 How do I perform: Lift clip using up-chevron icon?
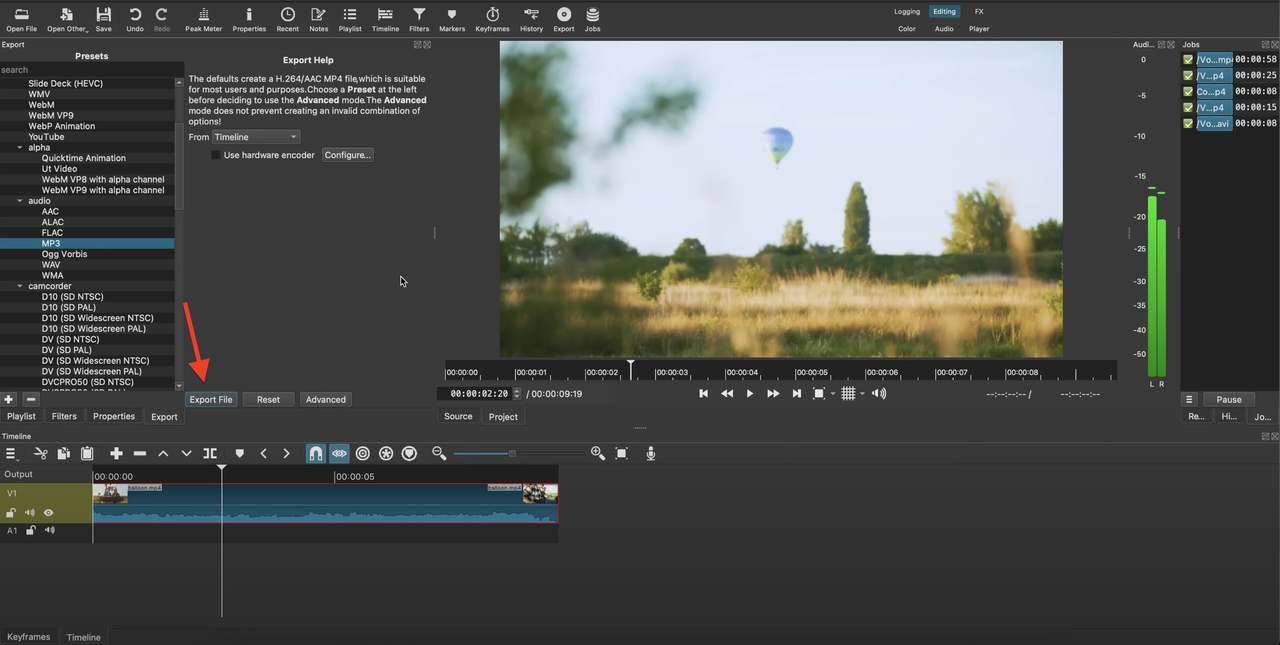click(163, 454)
